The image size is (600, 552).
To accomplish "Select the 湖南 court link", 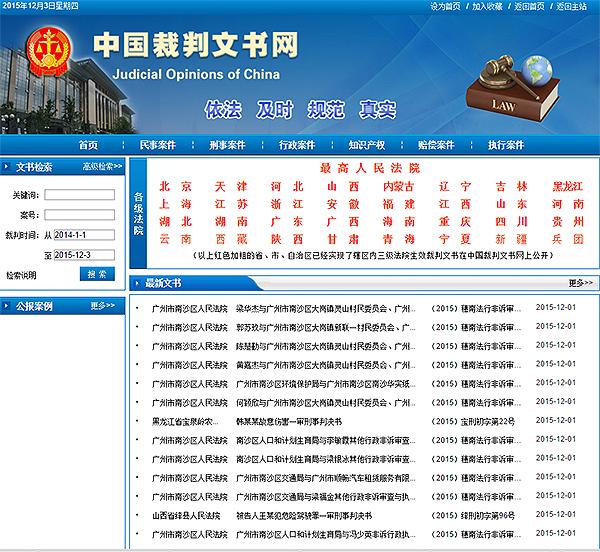I will tap(231, 222).
